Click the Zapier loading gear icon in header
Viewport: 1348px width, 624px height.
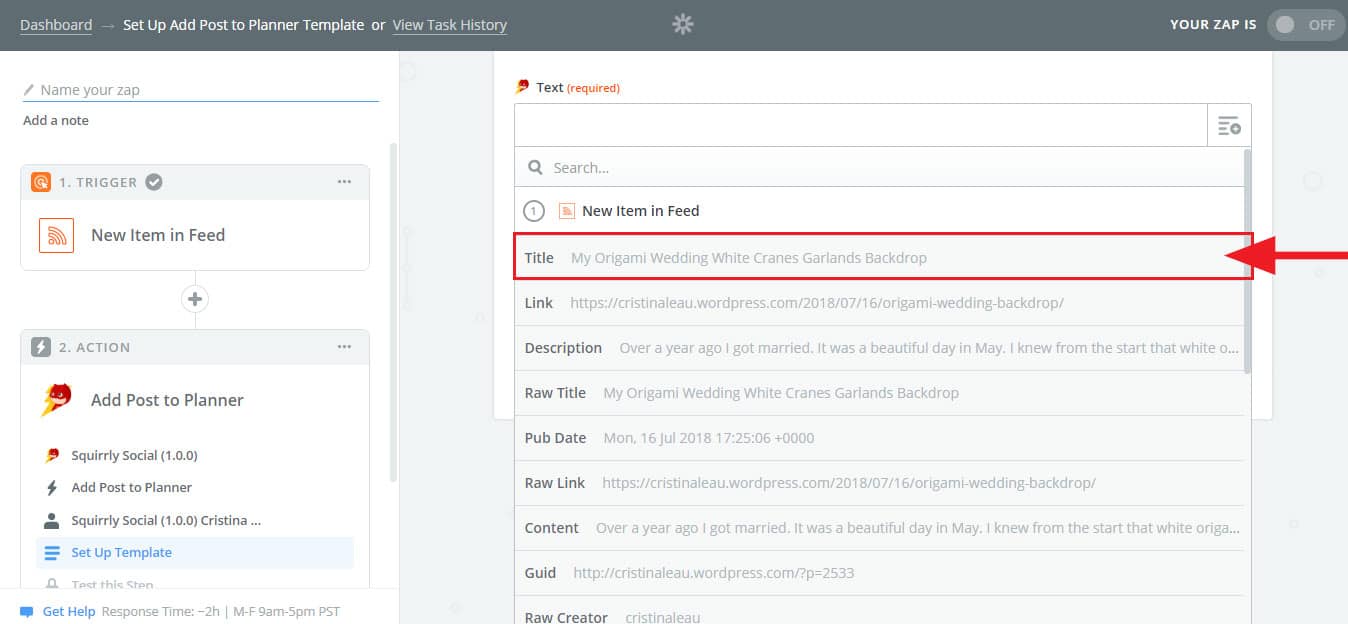click(x=683, y=25)
